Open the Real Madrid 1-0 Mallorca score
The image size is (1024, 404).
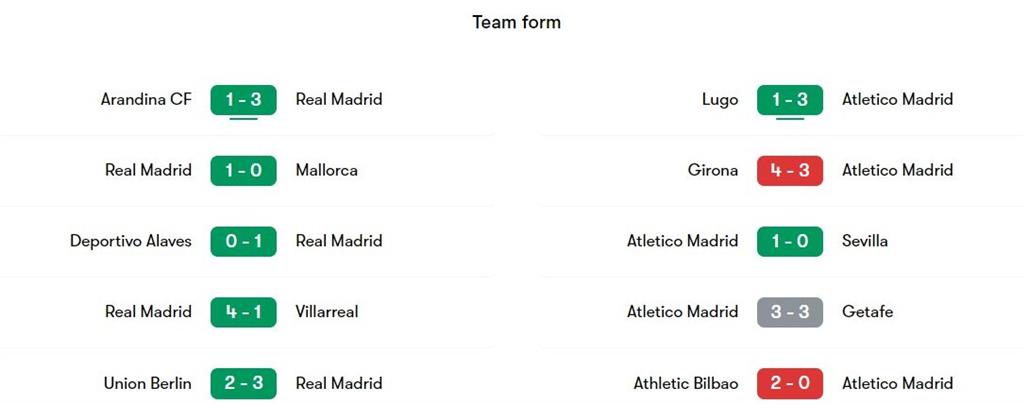tap(243, 170)
